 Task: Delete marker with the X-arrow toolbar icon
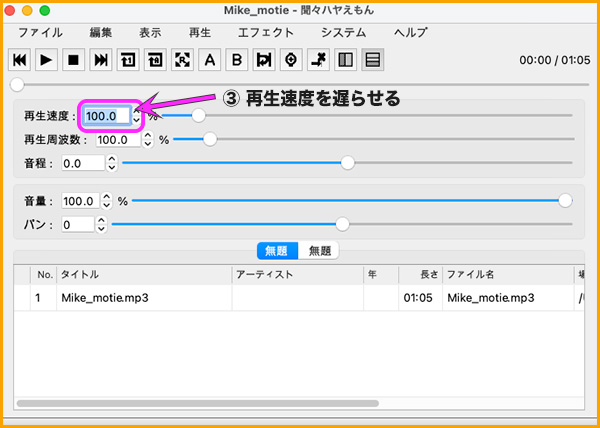[318, 60]
